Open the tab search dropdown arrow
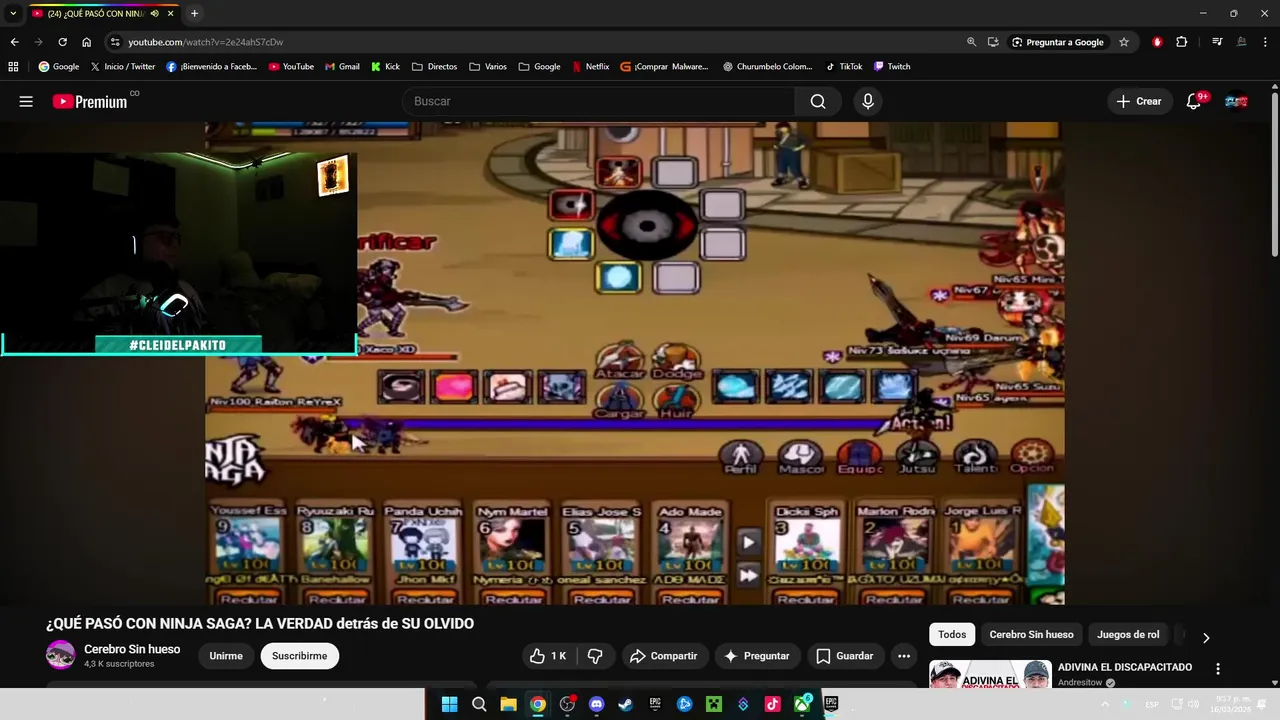This screenshot has width=1280, height=720. [13, 13]
